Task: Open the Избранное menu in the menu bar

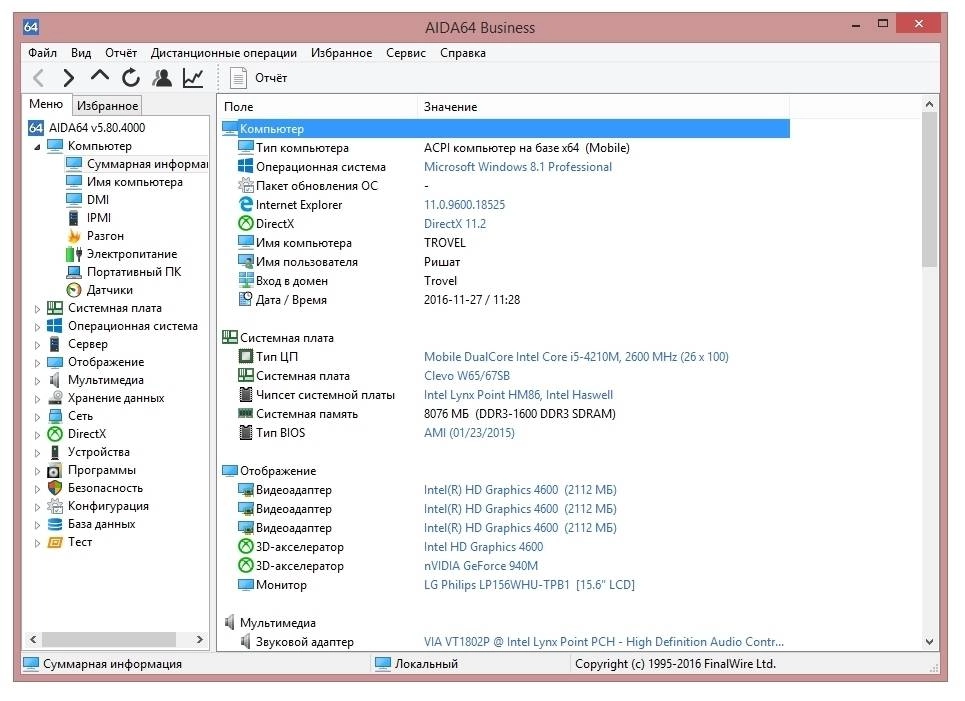Action: point(341,53)
